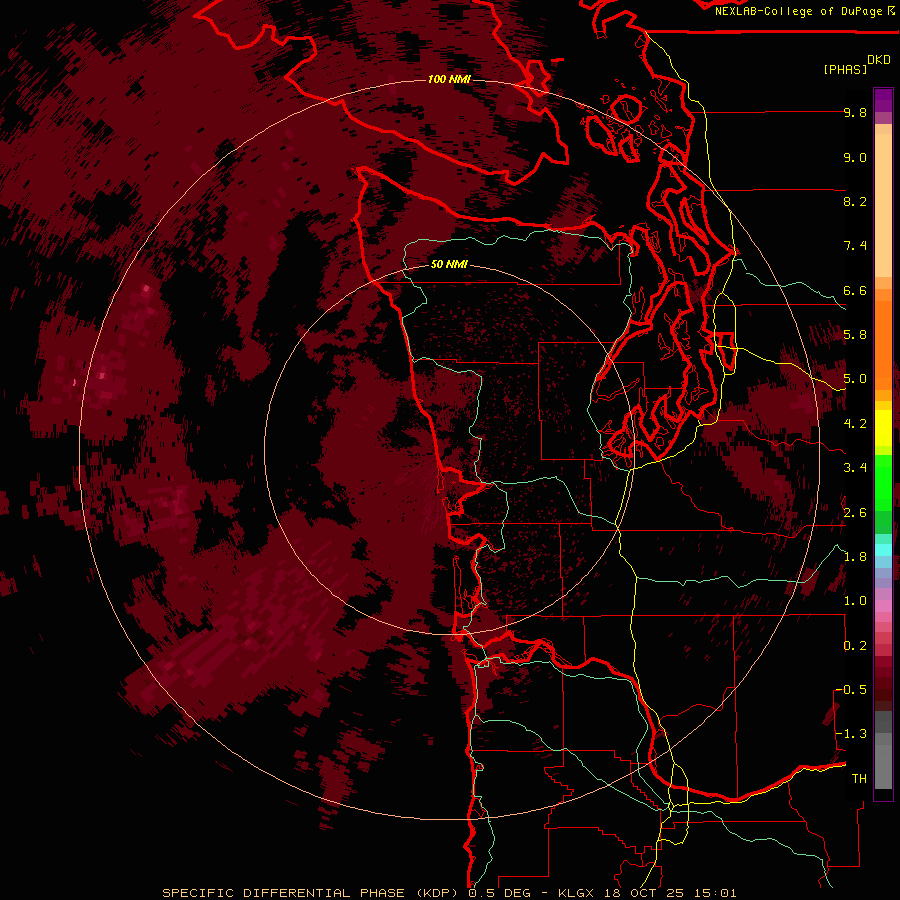Click the 8.2 value on the color scale
The image size is (900, 900).
point(855,201)
